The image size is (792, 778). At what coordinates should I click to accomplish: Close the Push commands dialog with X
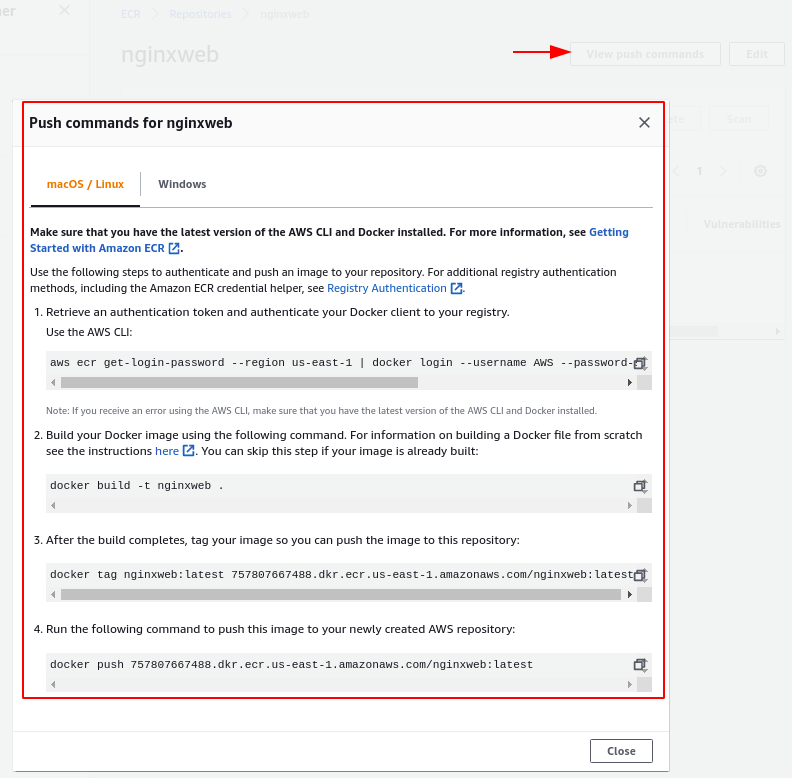coord(644,122)
